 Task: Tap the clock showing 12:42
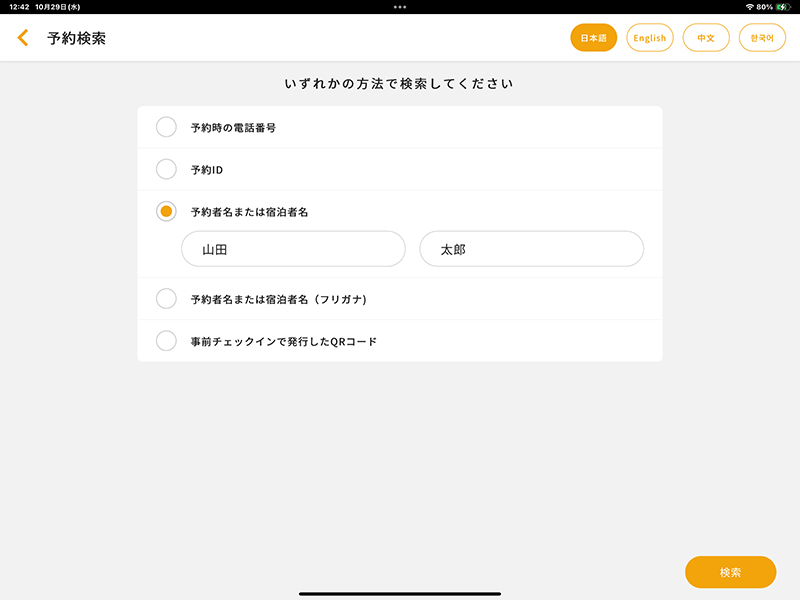coord(17,9)
